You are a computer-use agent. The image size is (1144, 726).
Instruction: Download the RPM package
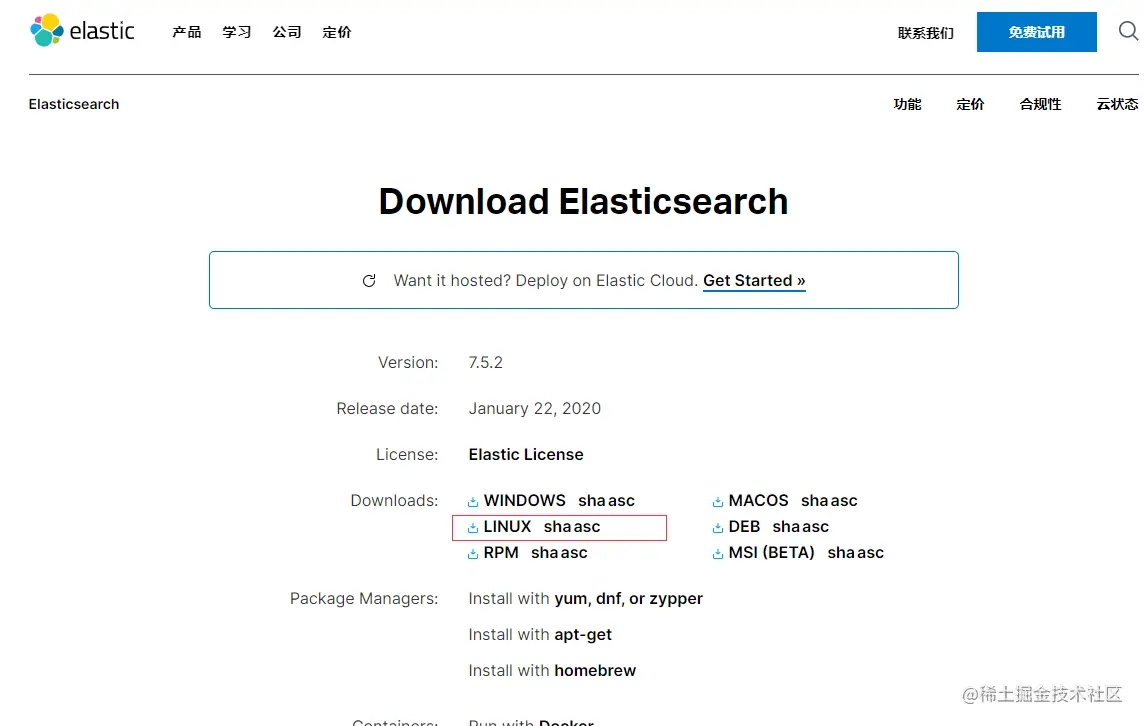[x=501, y=553]
